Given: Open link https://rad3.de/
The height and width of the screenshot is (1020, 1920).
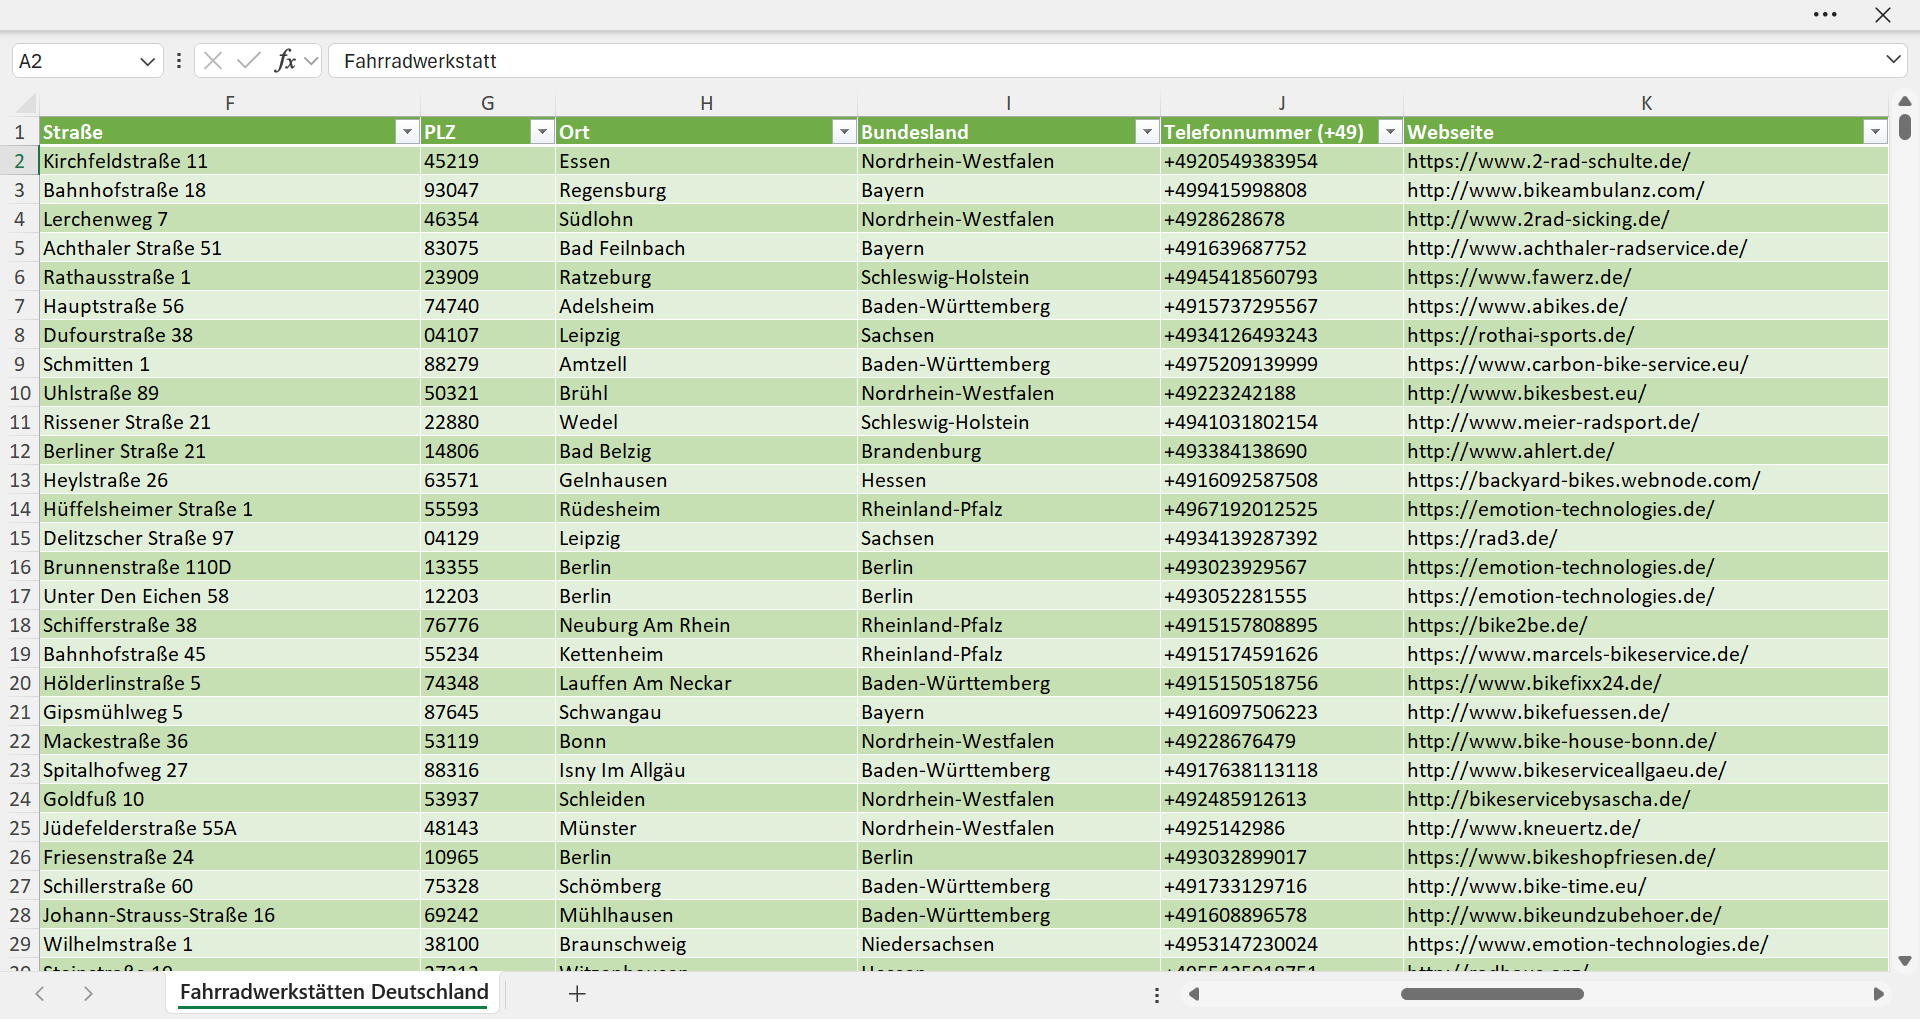Looking at the screenshot, I should pos(1482,538).
